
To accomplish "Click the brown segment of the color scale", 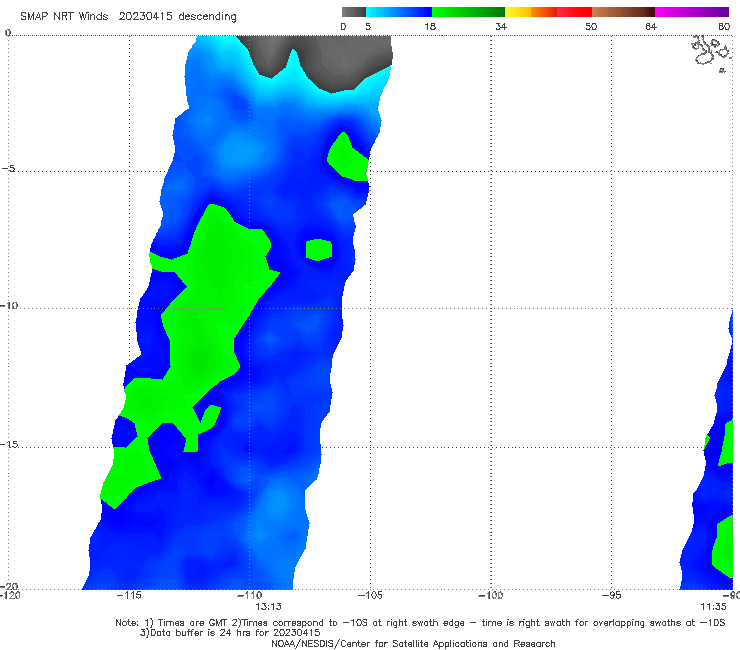I will [x=623, y=12].
